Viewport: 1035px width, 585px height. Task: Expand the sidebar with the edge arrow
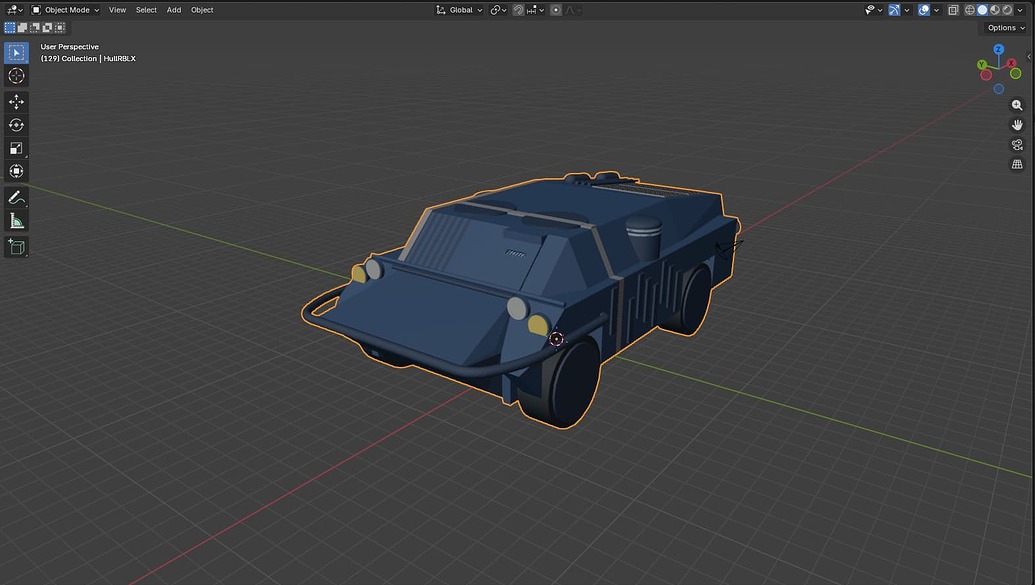[1030, 57]
